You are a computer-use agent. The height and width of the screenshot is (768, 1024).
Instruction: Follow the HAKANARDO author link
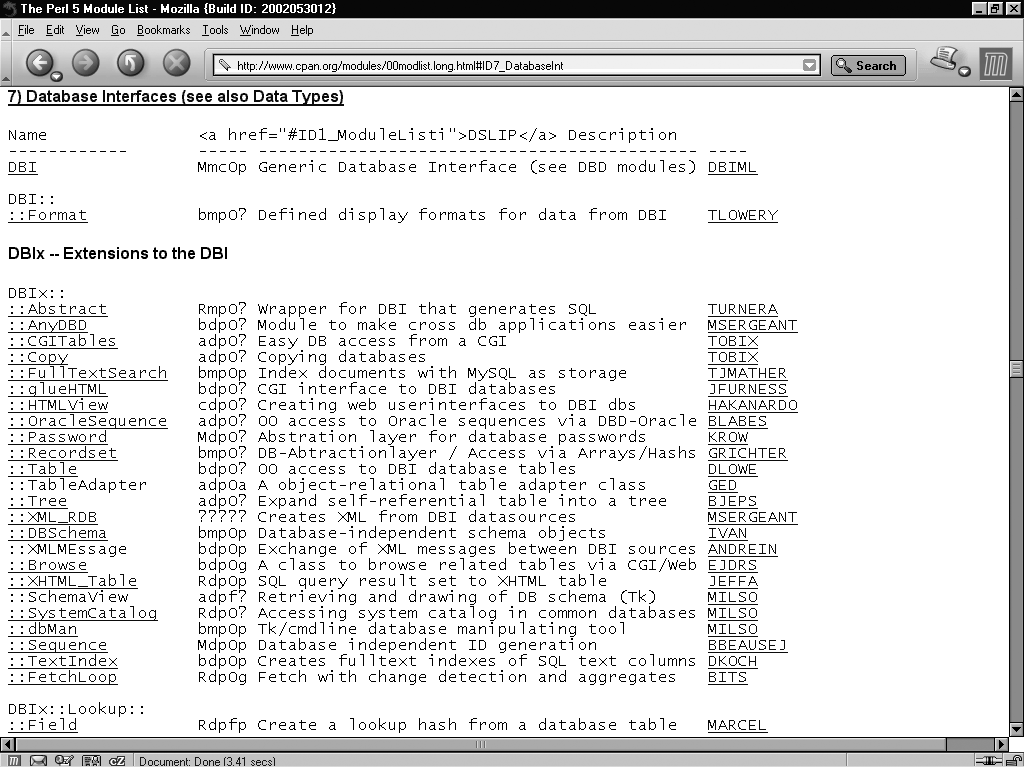click(752, 406)
